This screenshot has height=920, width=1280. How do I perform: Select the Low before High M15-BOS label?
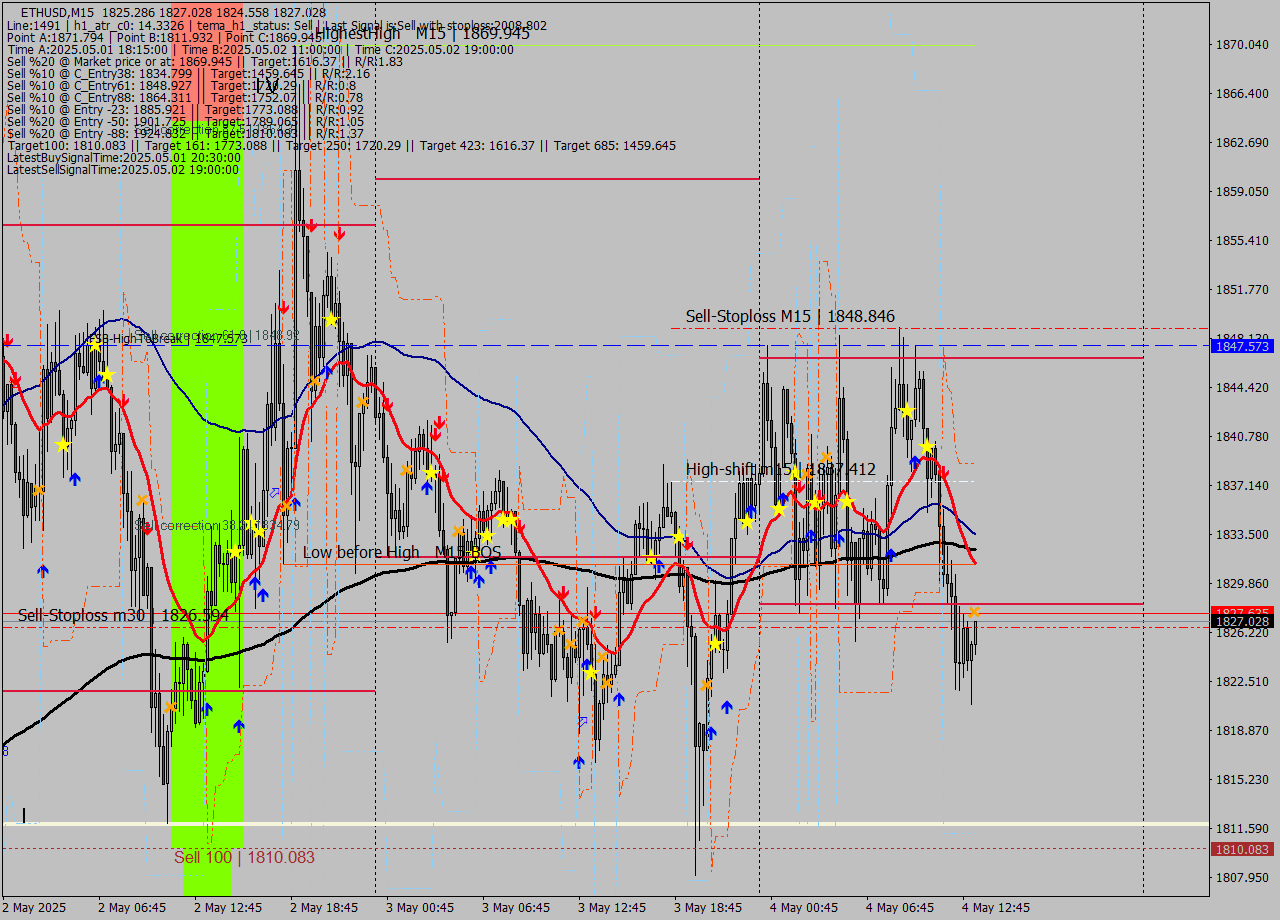[x=402, y=552]
